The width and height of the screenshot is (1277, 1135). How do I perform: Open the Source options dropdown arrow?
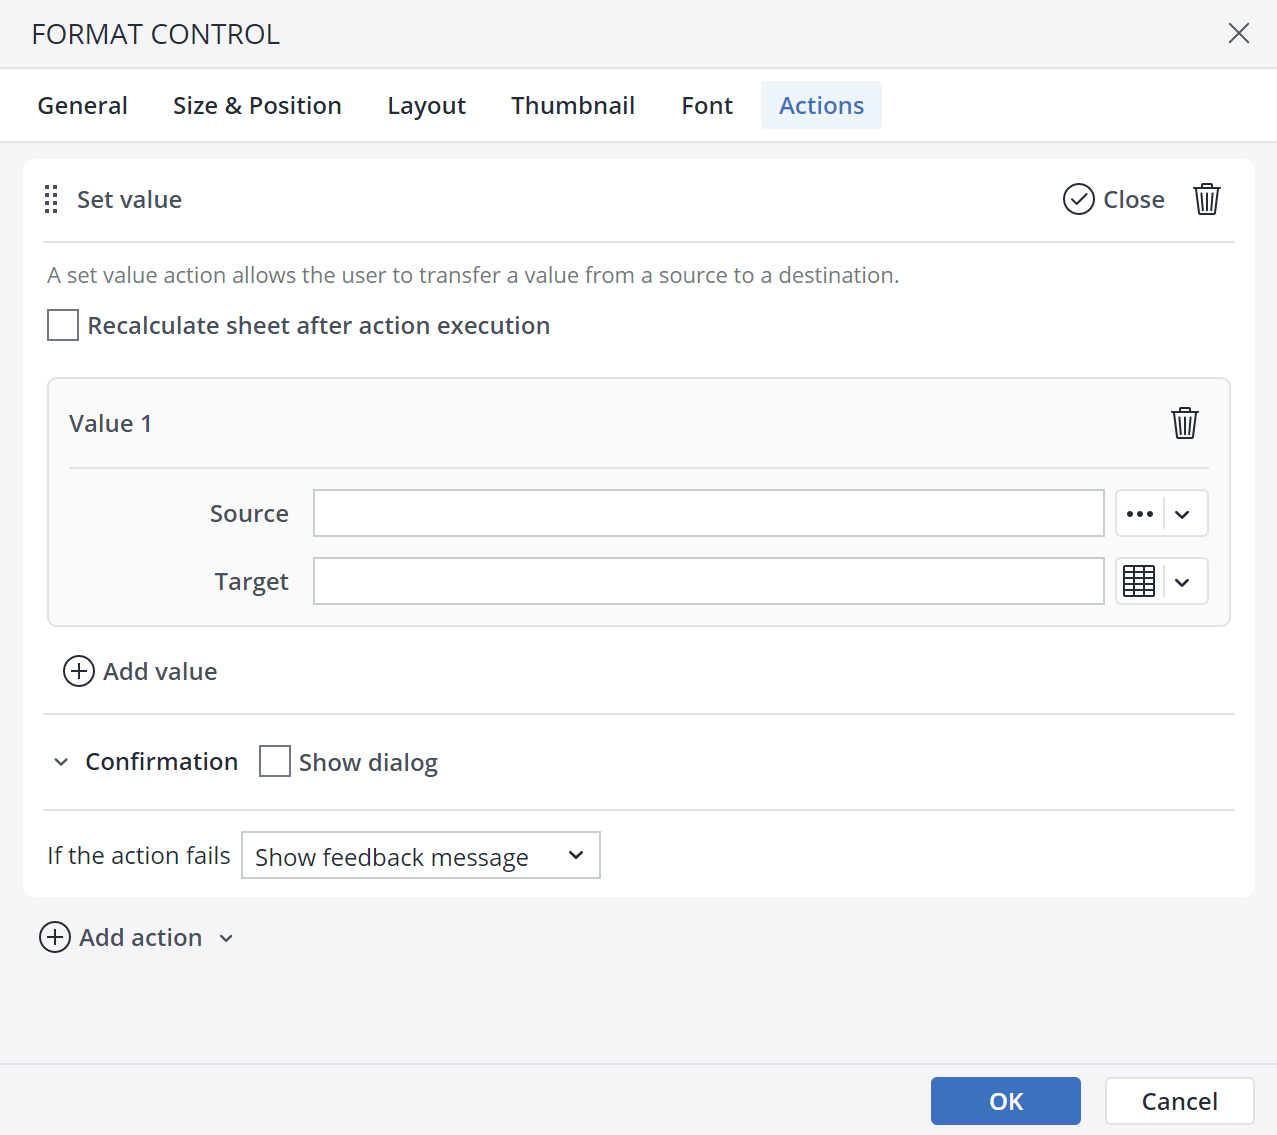coord(1183,513)
